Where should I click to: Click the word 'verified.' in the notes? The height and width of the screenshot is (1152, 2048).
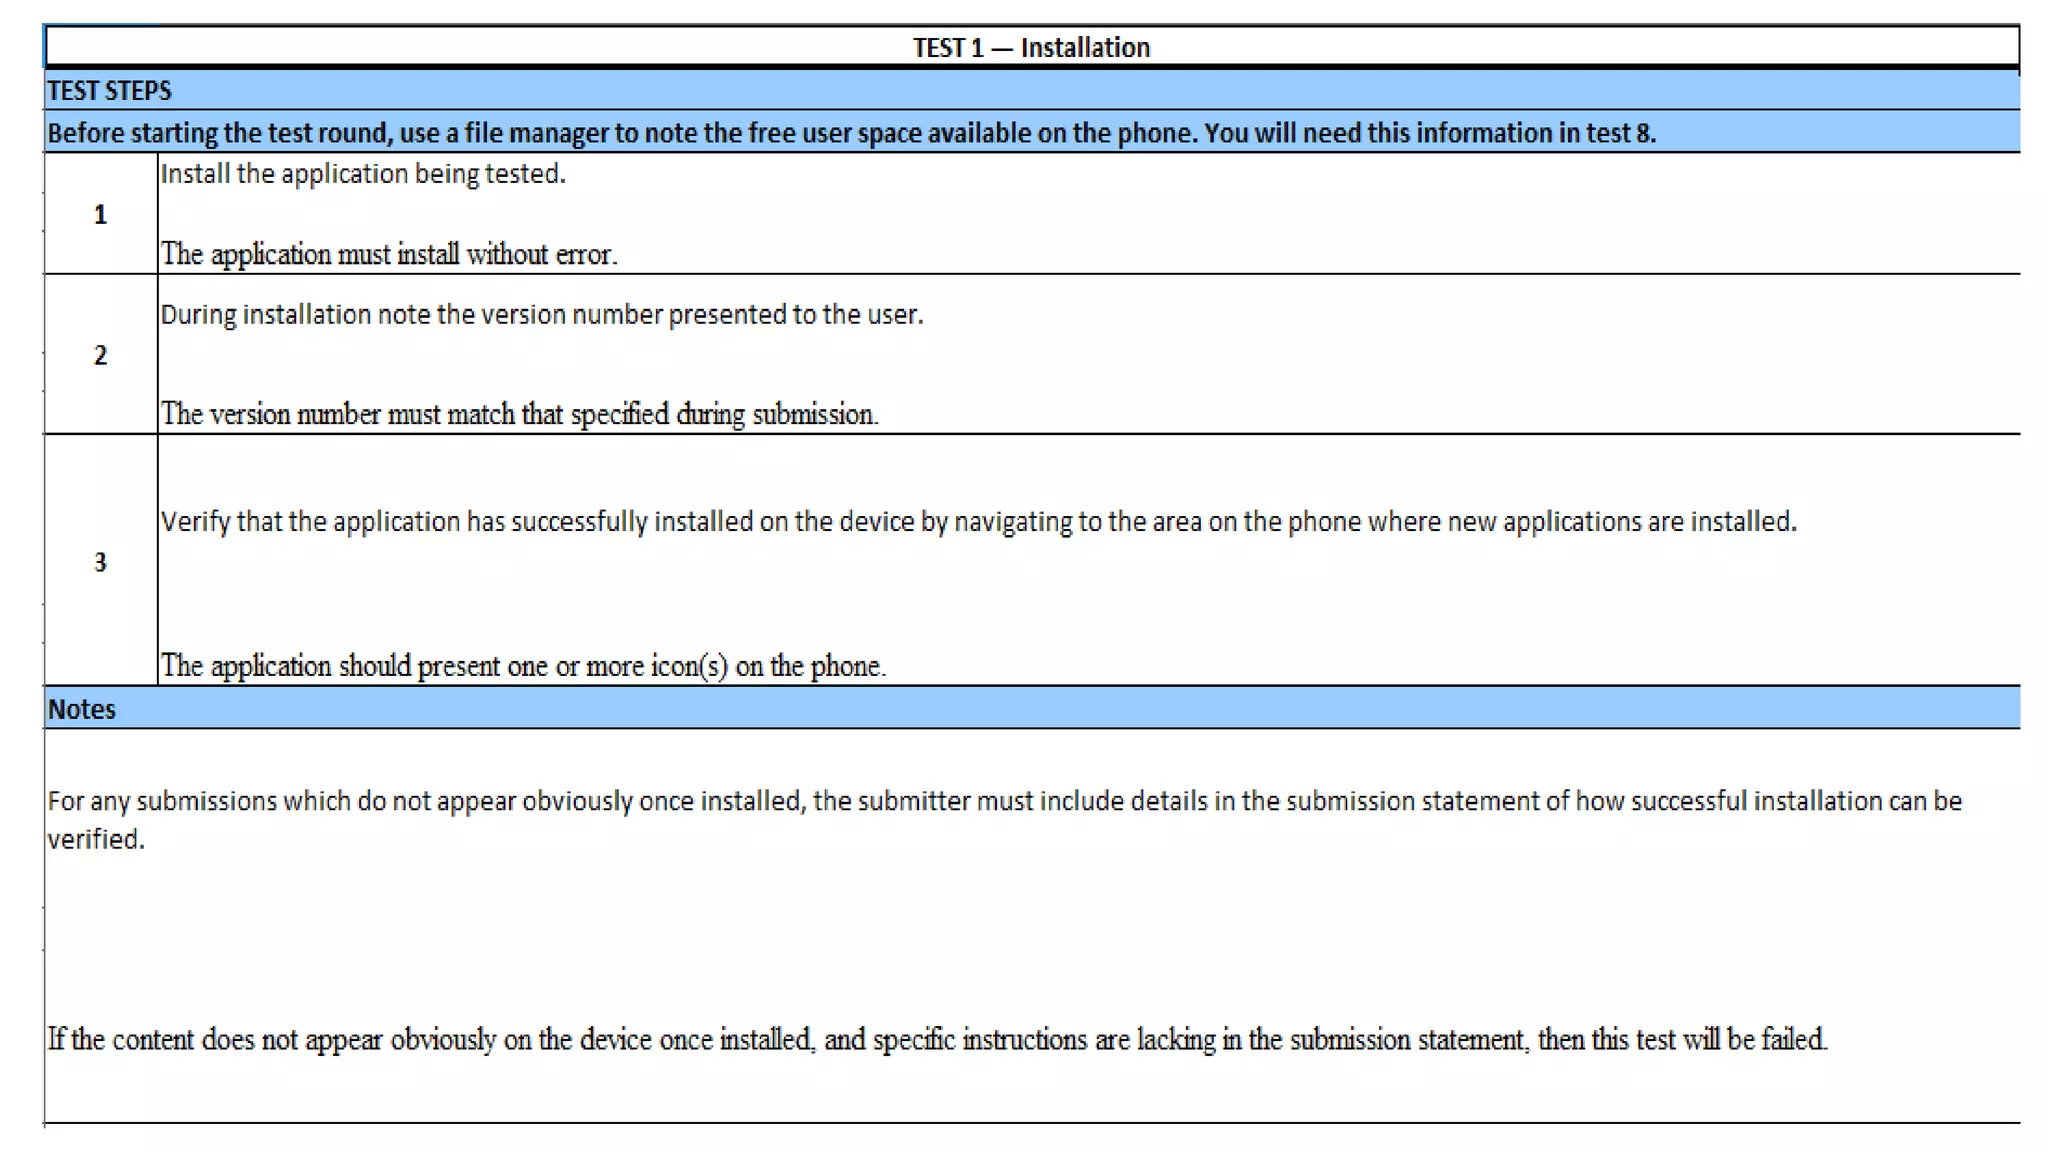pos(96,840)
